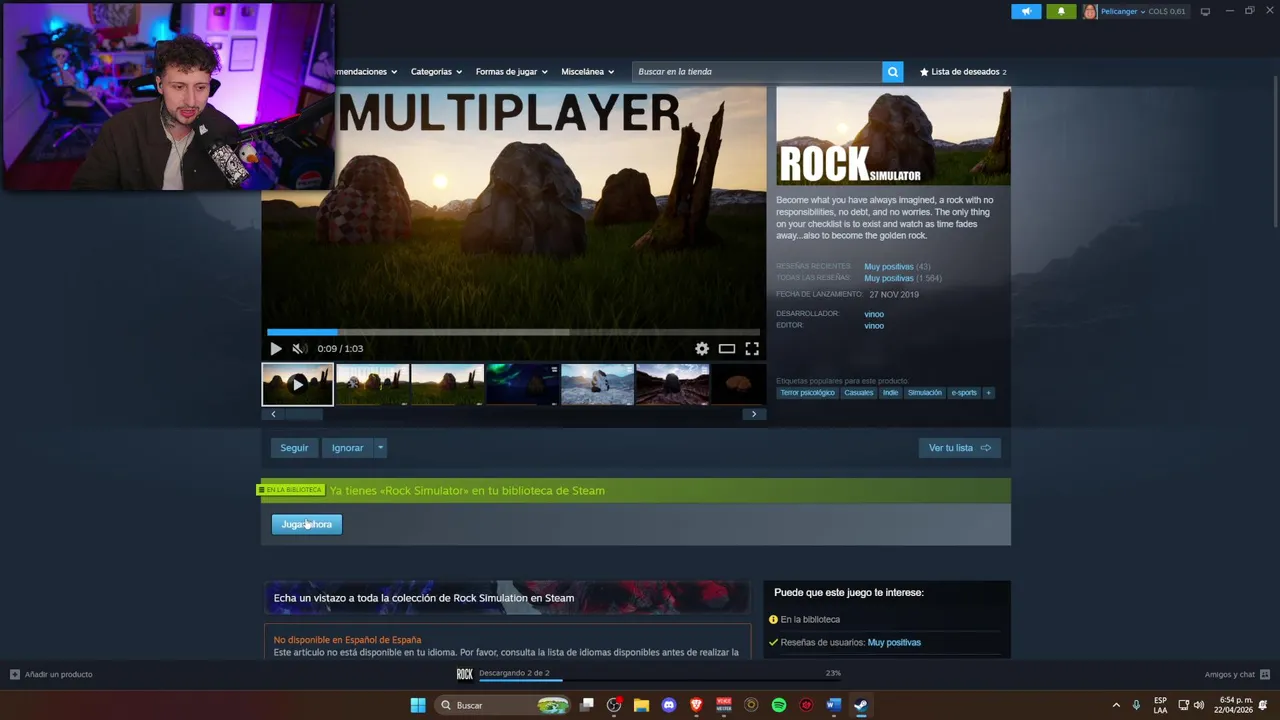Open Windows Start menu
Image resolution: width=1280 pixels, height=720 pixels.
tap(418, 705)
